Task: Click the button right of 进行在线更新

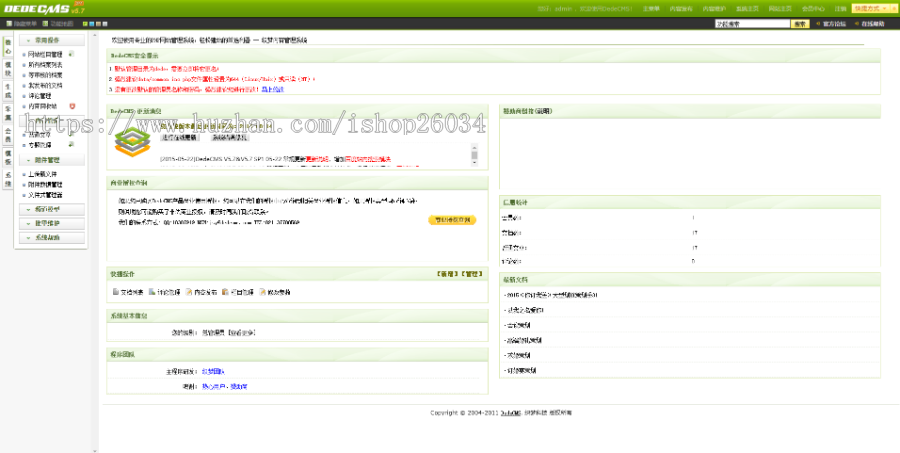Action: click(229, 138)
